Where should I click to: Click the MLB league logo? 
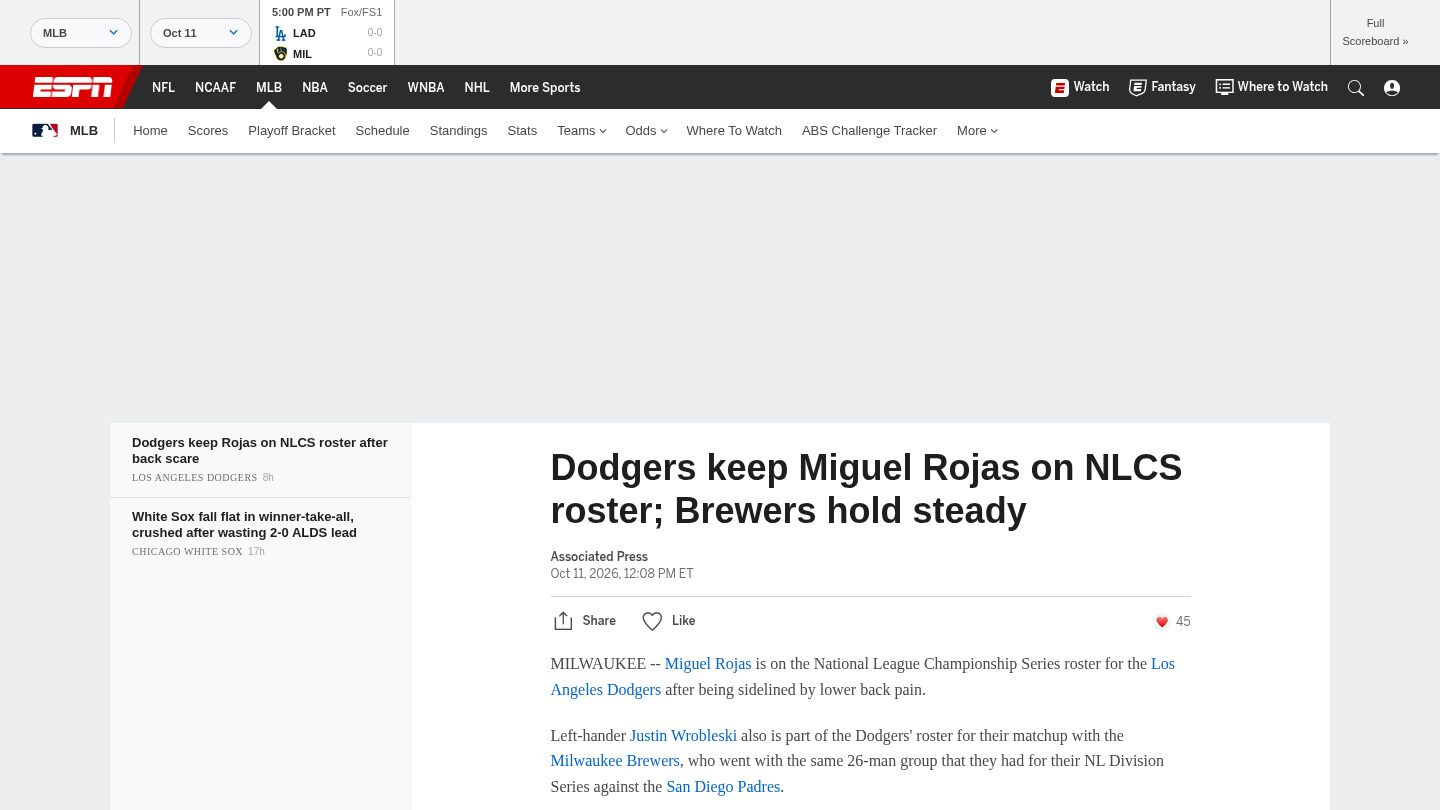(45, 131)
